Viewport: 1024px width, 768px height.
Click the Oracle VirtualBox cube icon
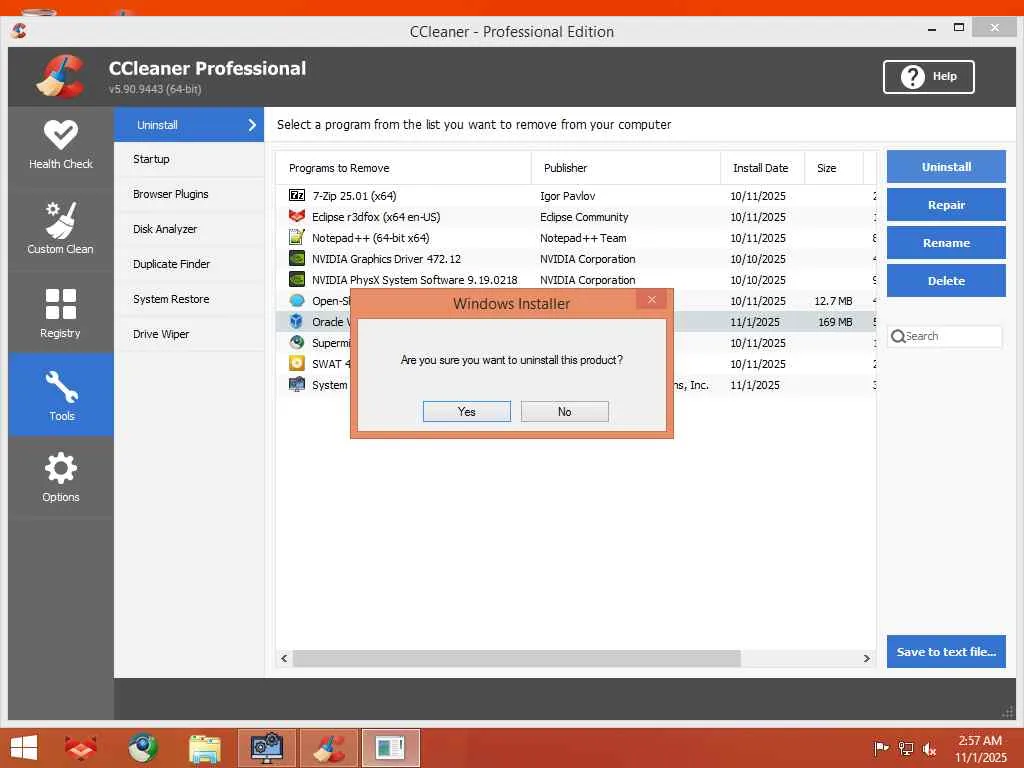296,321
